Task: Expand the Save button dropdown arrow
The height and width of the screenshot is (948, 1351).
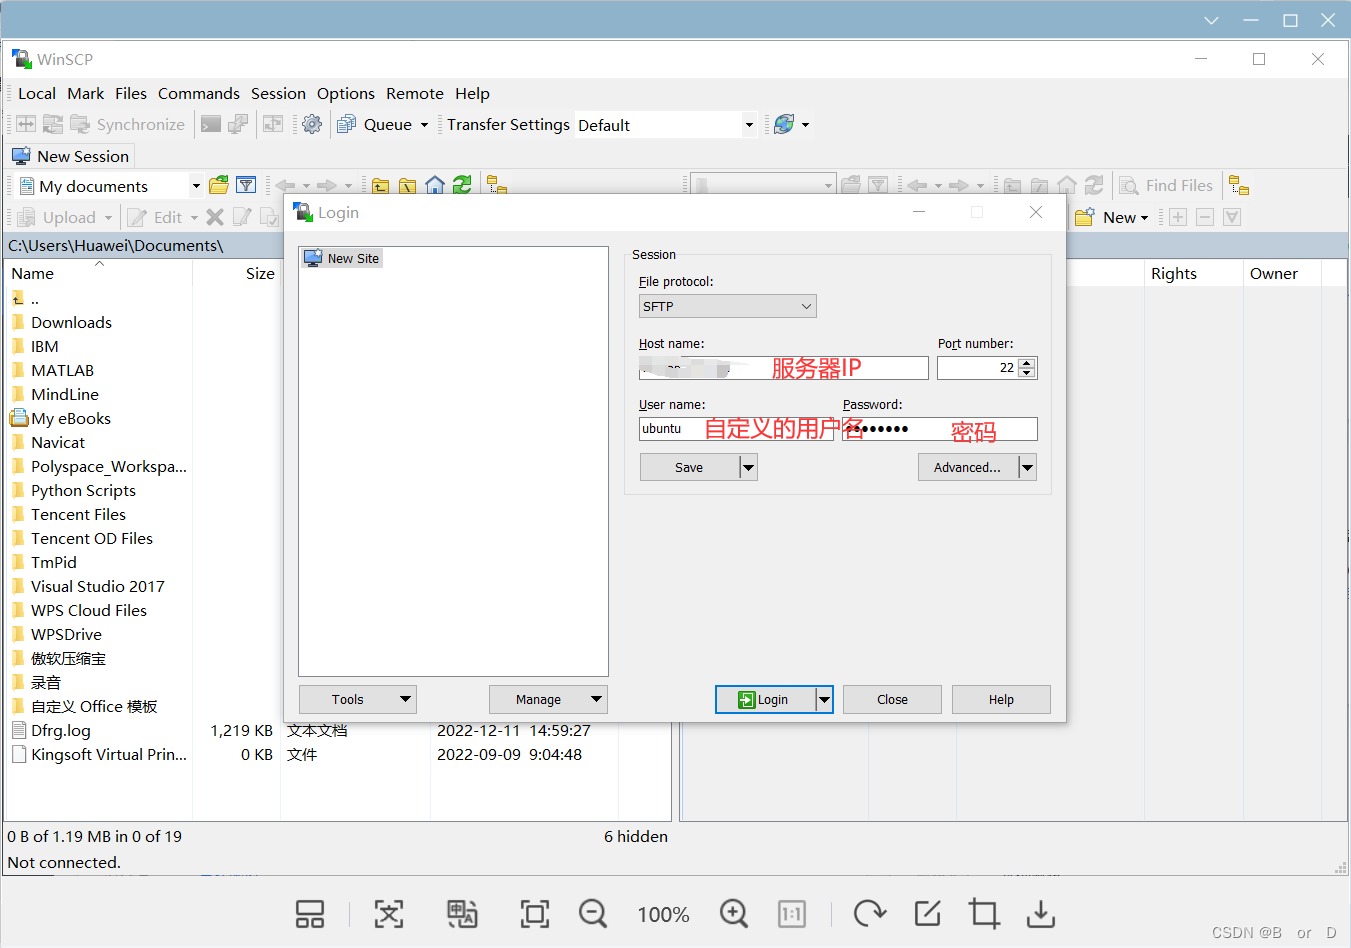Action: [748, 467]
